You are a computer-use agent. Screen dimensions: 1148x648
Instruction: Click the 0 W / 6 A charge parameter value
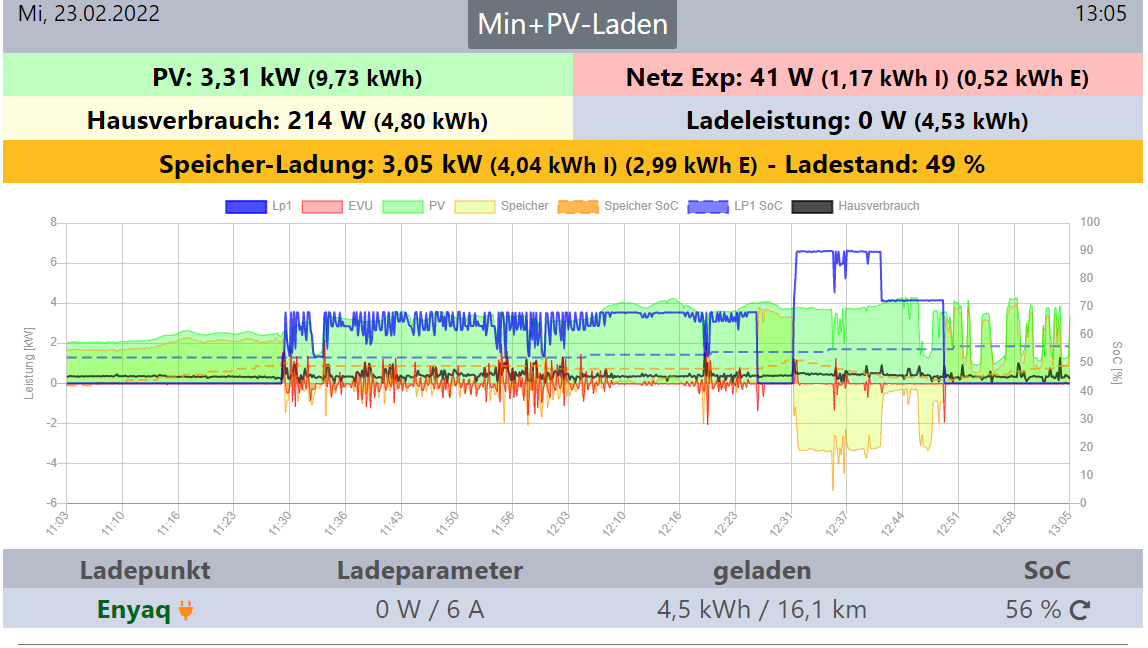[x=430, y=610]
